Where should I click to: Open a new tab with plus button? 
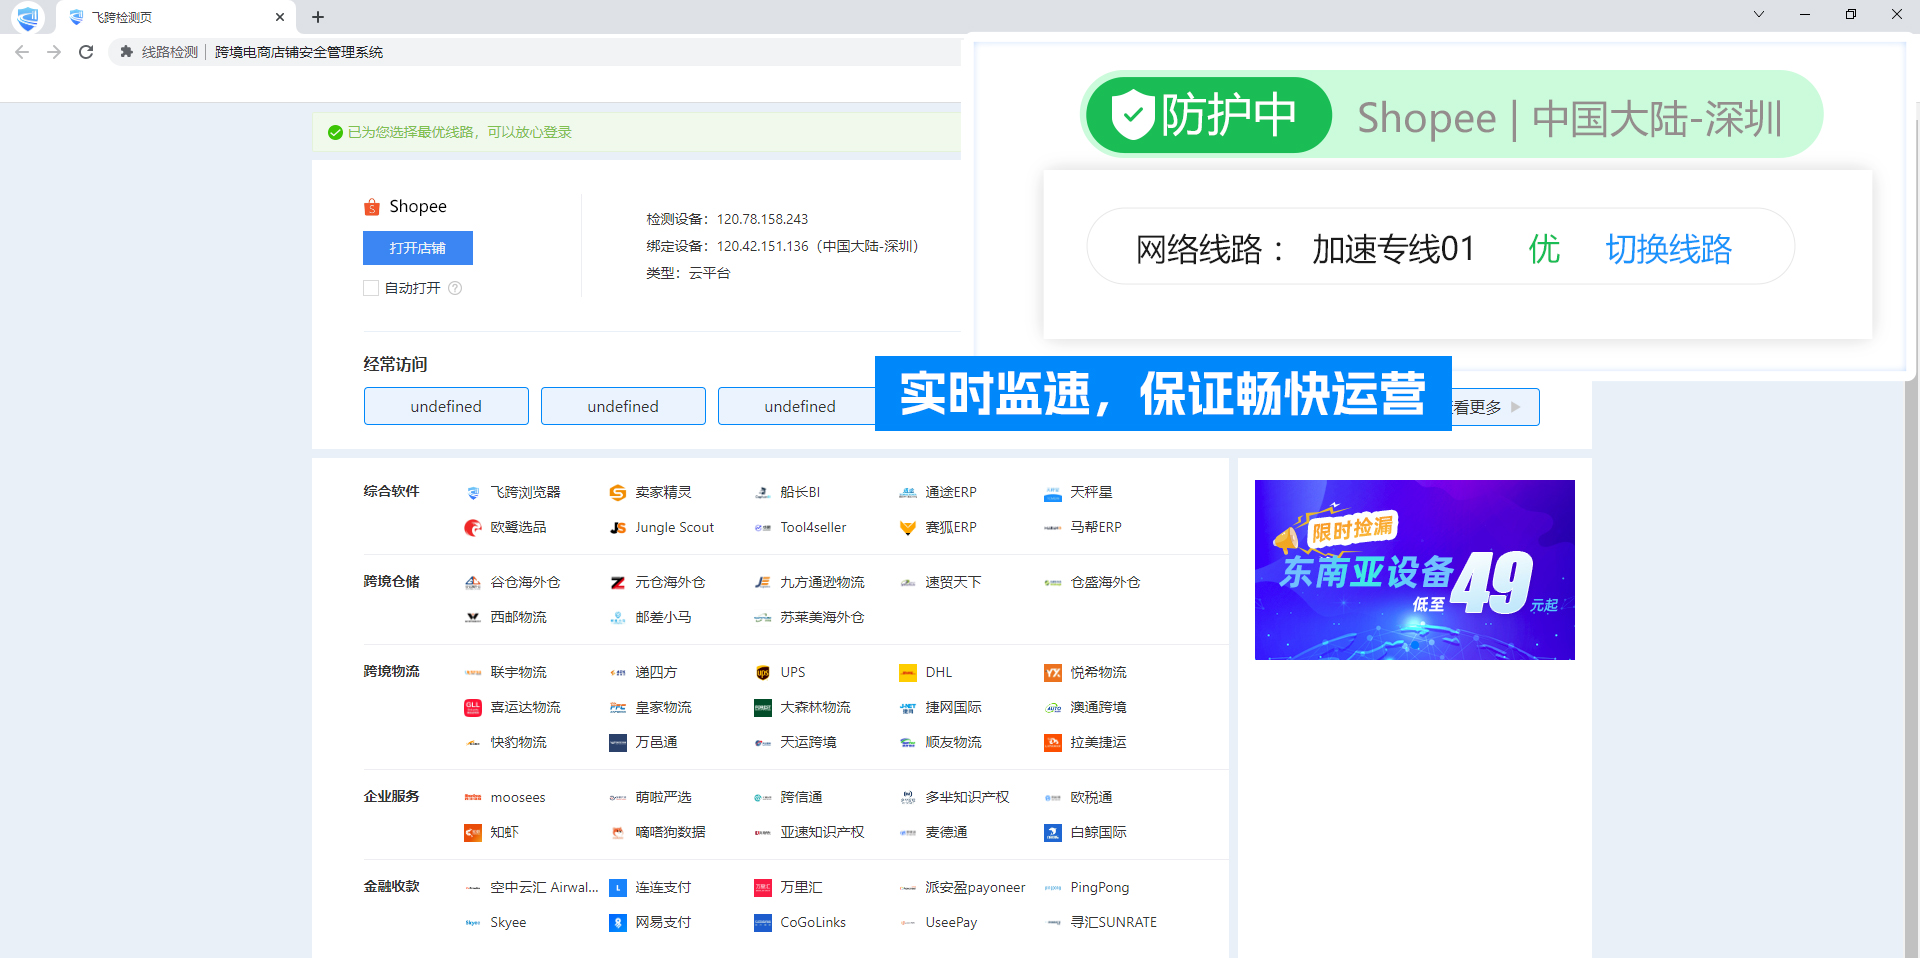[318, 17]
